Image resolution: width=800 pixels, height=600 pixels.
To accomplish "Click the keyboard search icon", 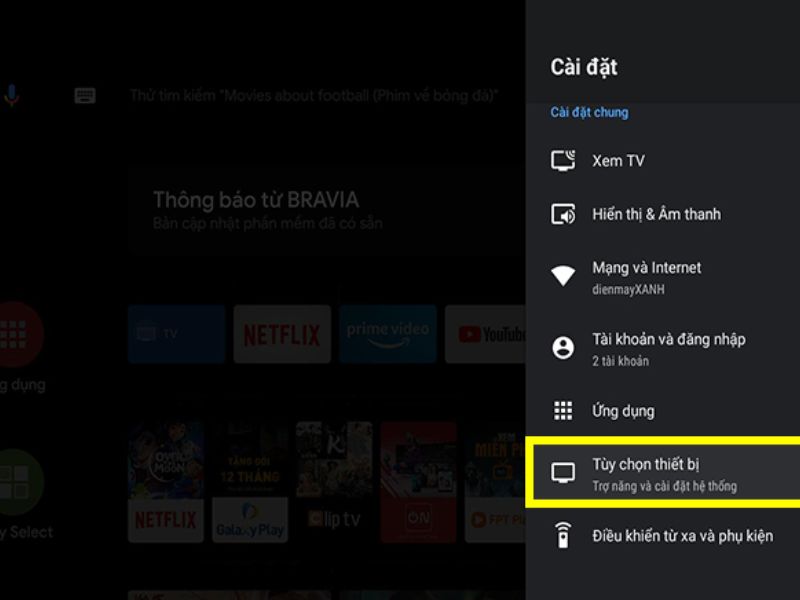I will pyautogui.click(x=85, y=96).
